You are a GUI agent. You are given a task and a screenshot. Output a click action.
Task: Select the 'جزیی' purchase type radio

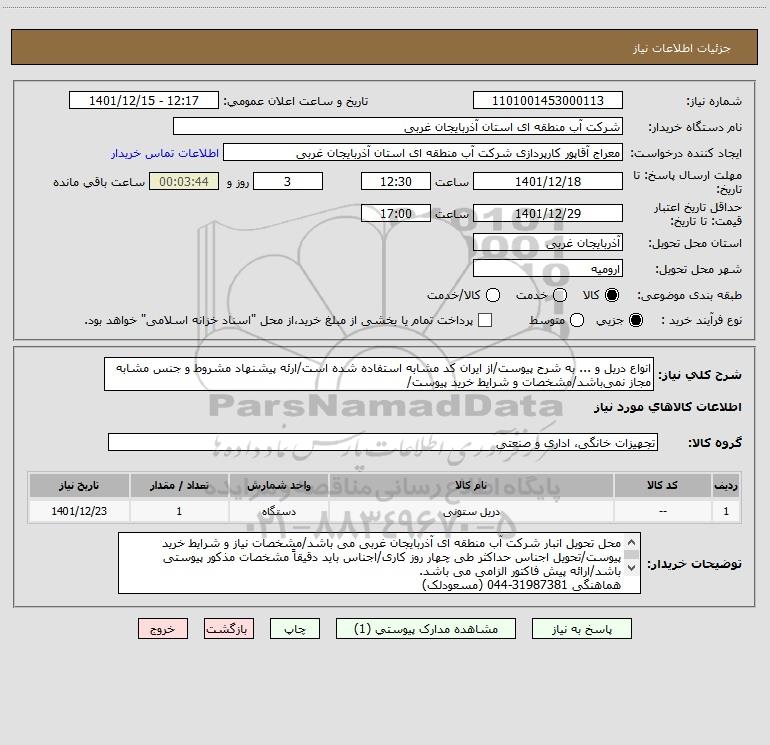(635, 320)
